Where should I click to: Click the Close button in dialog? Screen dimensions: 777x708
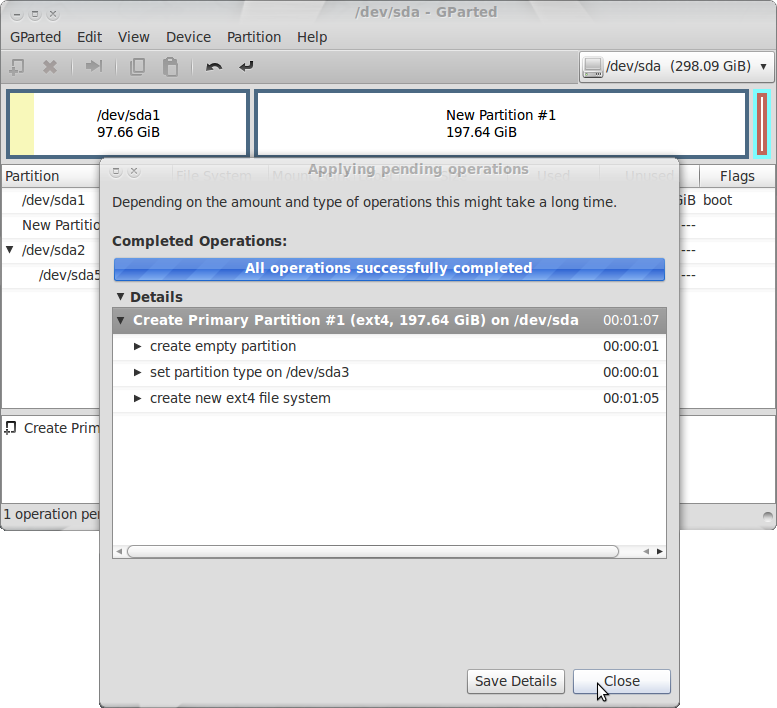(x=621, y=681)
